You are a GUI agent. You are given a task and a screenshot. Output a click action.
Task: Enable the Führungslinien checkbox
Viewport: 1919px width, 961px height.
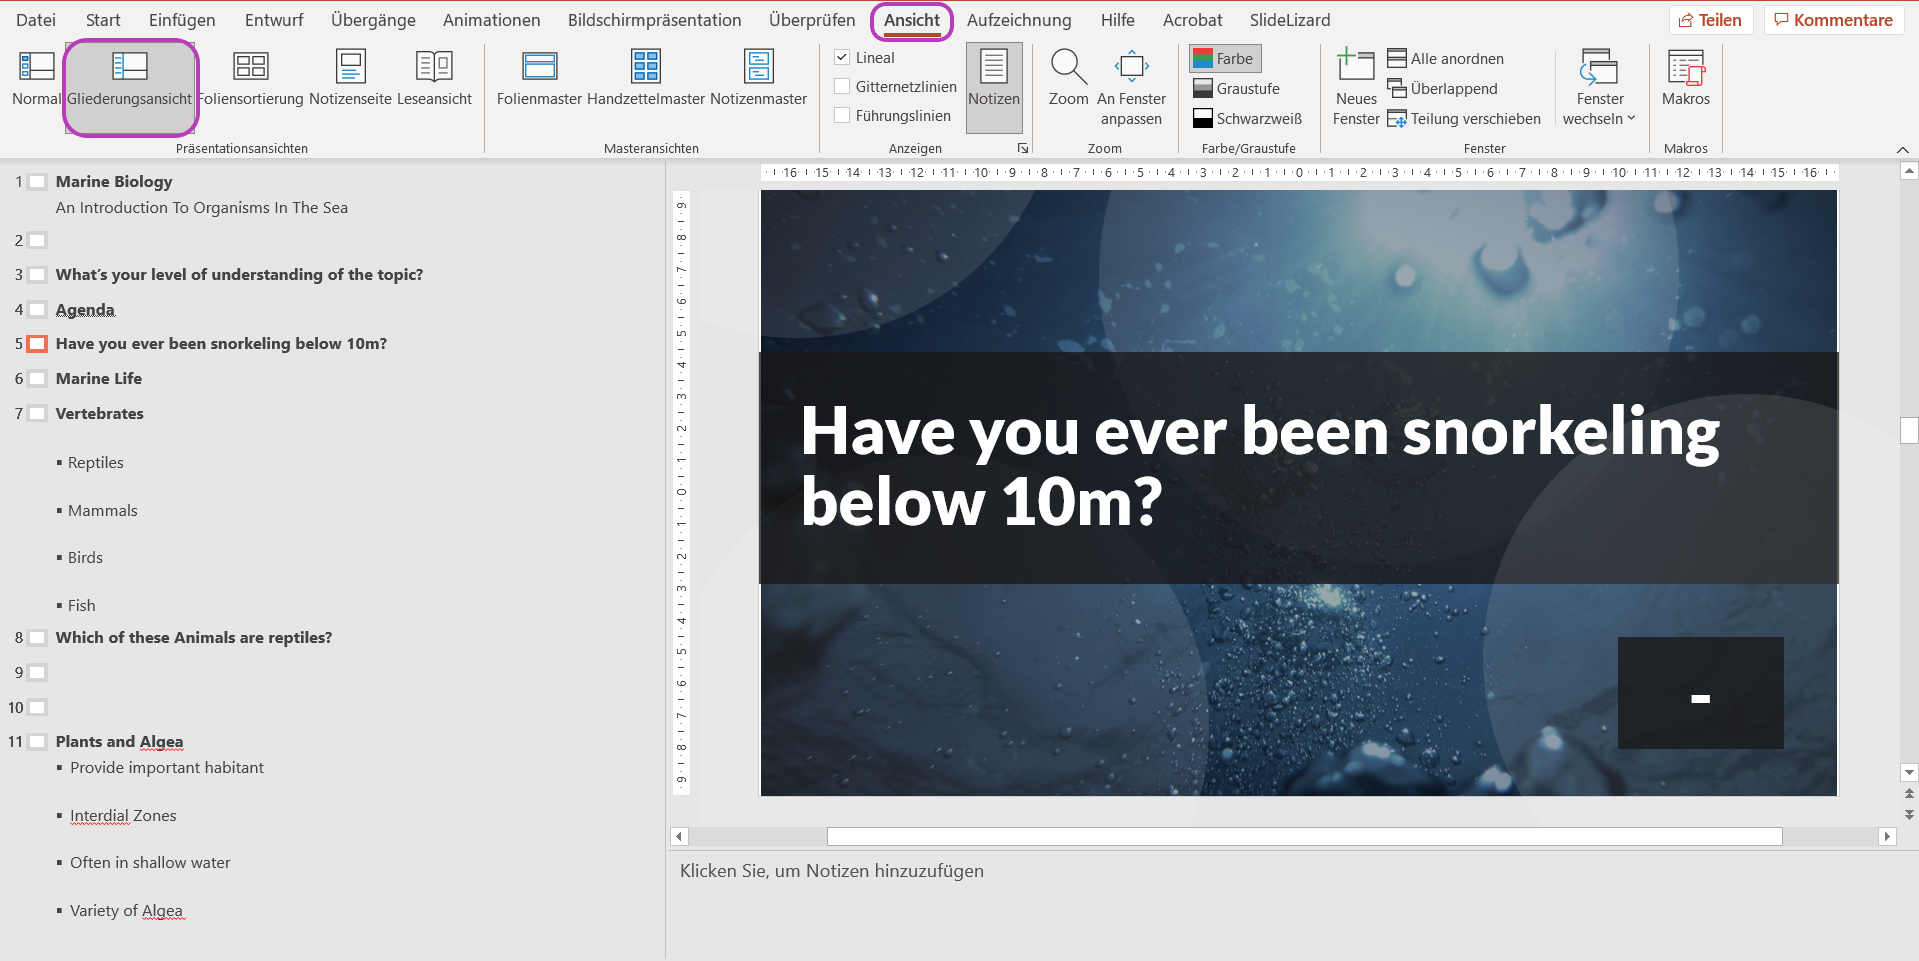click(x=842, y=116)
